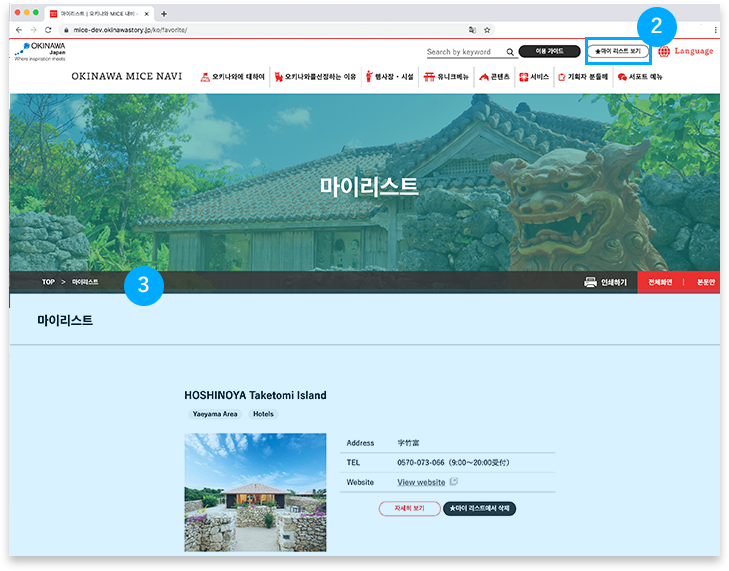Open a new browser tab
The image size is (729, 571).
click(164, 14)
